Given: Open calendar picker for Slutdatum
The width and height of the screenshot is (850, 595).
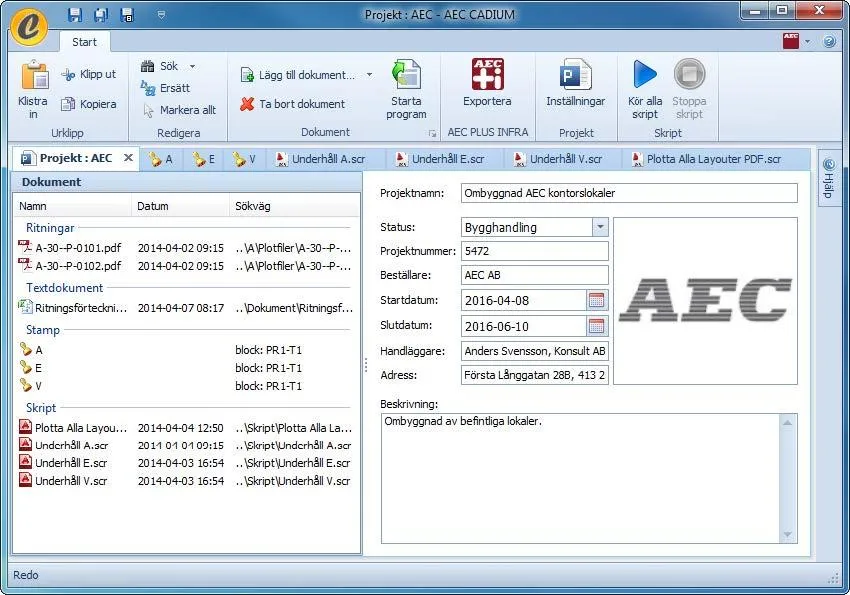Looking at the screenshot, I should tap(597, 326).
